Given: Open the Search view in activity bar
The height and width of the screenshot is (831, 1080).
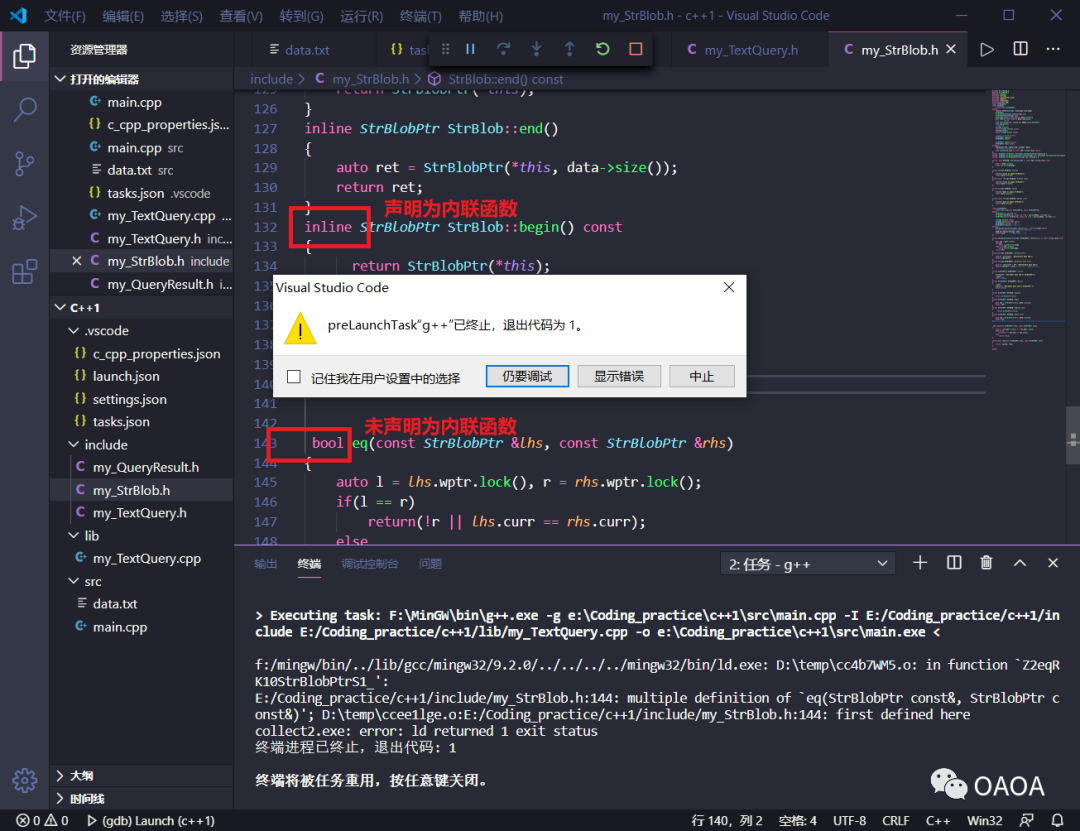Looking at the screenshot, I should click(x=24, y=110).
